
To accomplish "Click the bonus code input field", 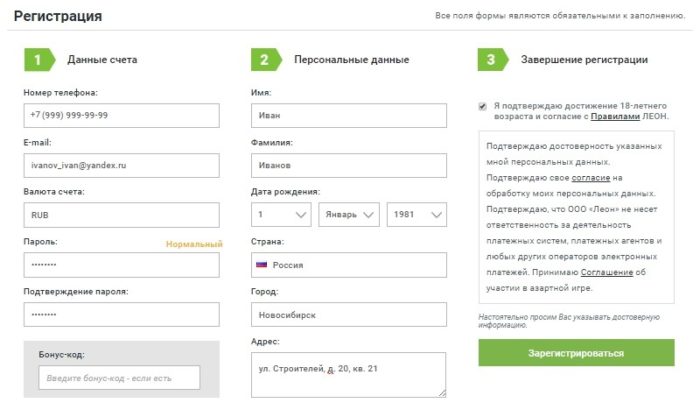I will tap(119, 377).
